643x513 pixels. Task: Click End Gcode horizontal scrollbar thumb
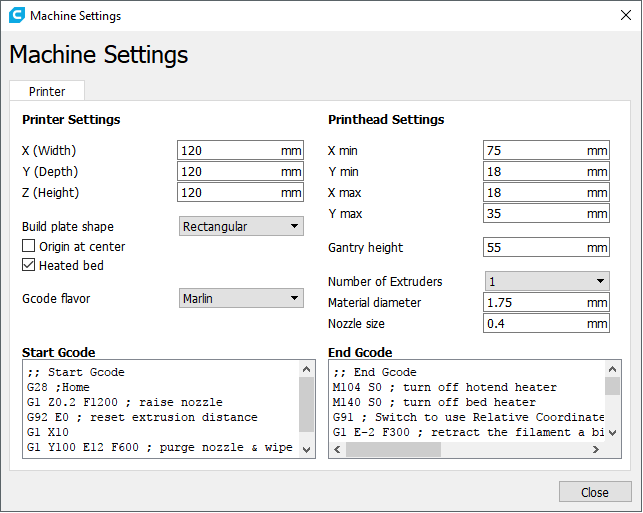[x=393, y=449]
